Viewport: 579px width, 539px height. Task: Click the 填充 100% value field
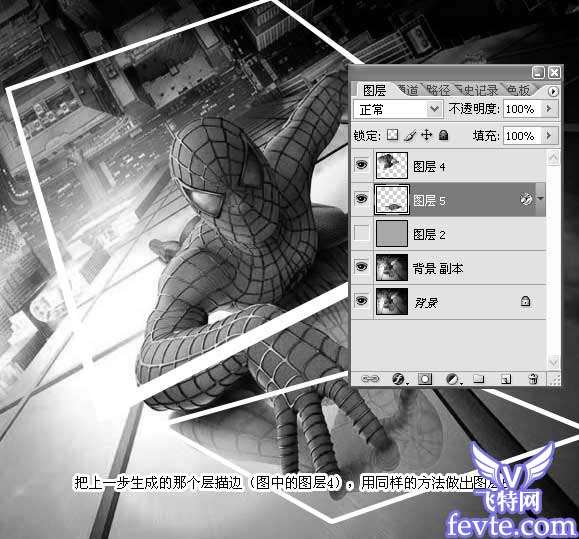(x=522, y=136)
